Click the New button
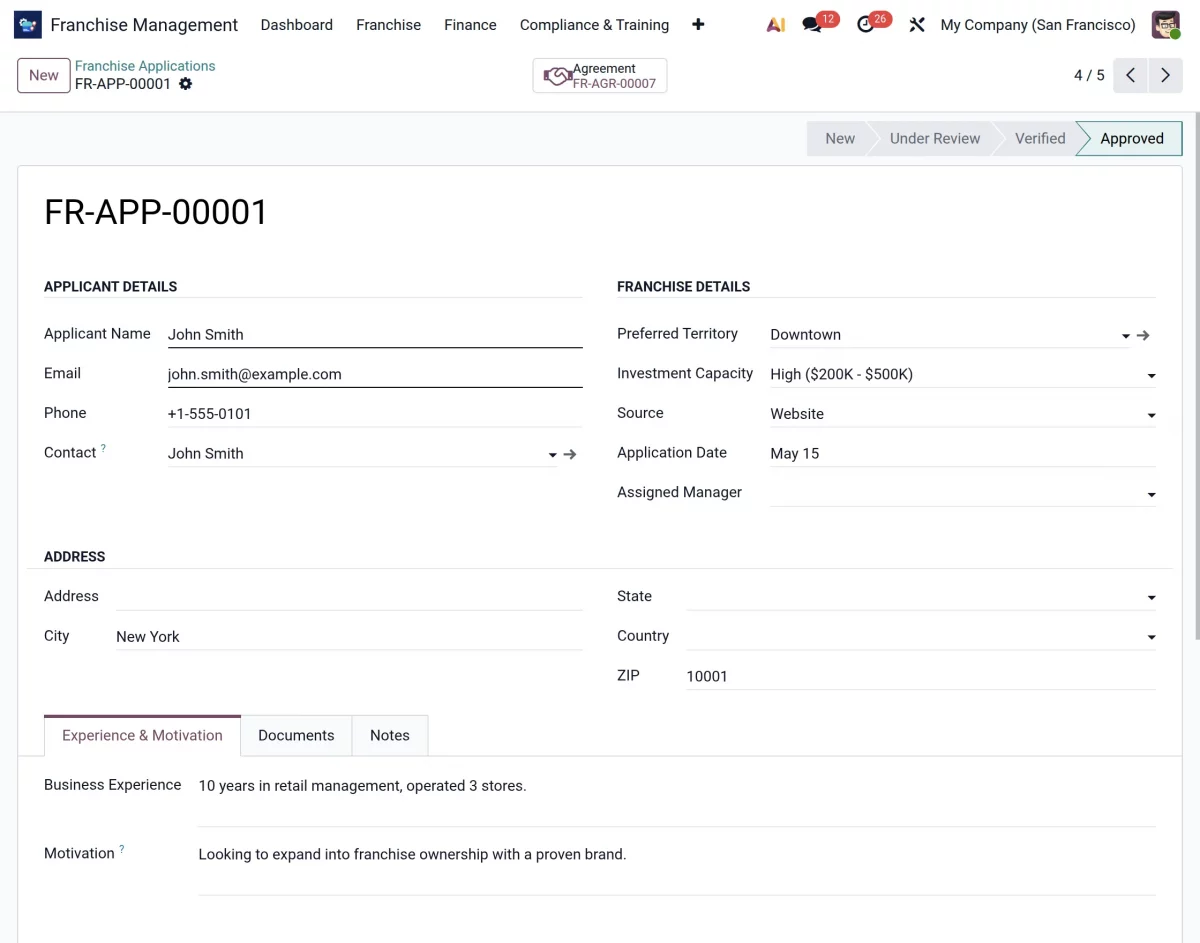1200x943 pixels. pyautogui.click(x=44, y=75)
